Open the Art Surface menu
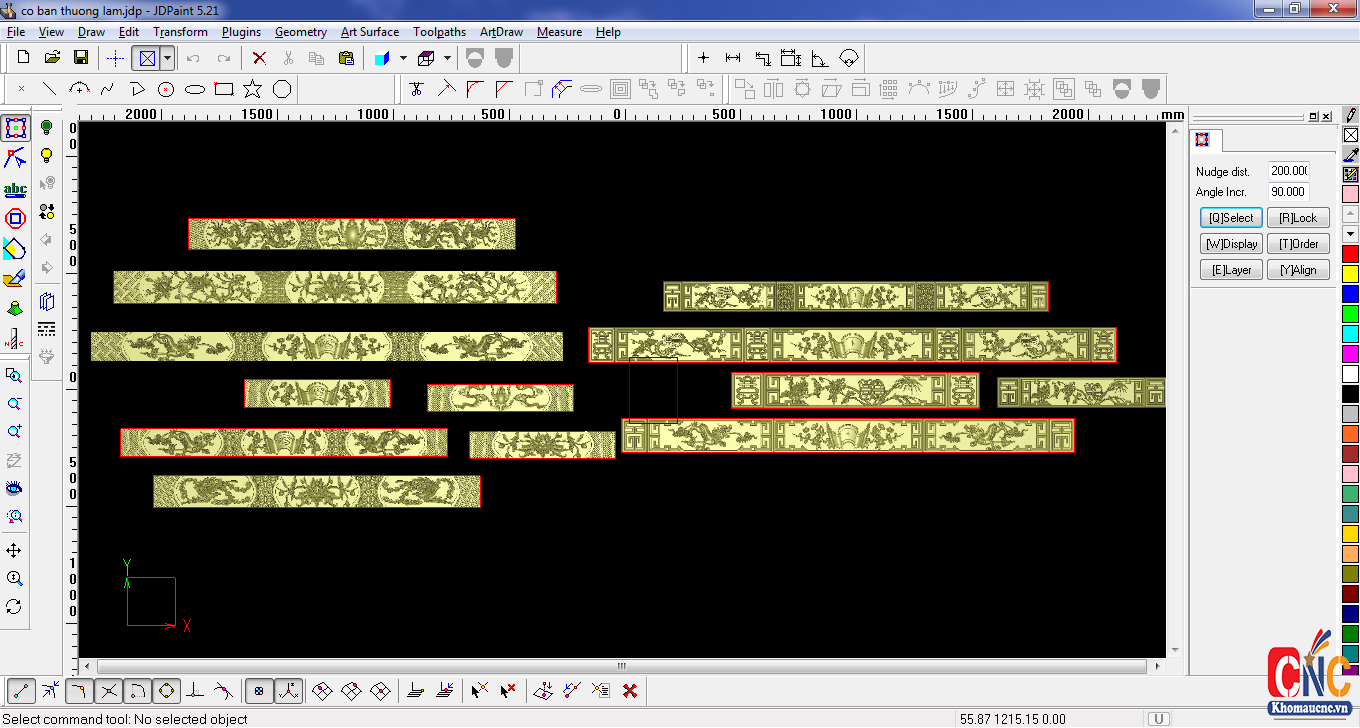The width and height of the screenshot is (1360, 728). (369, 32)
